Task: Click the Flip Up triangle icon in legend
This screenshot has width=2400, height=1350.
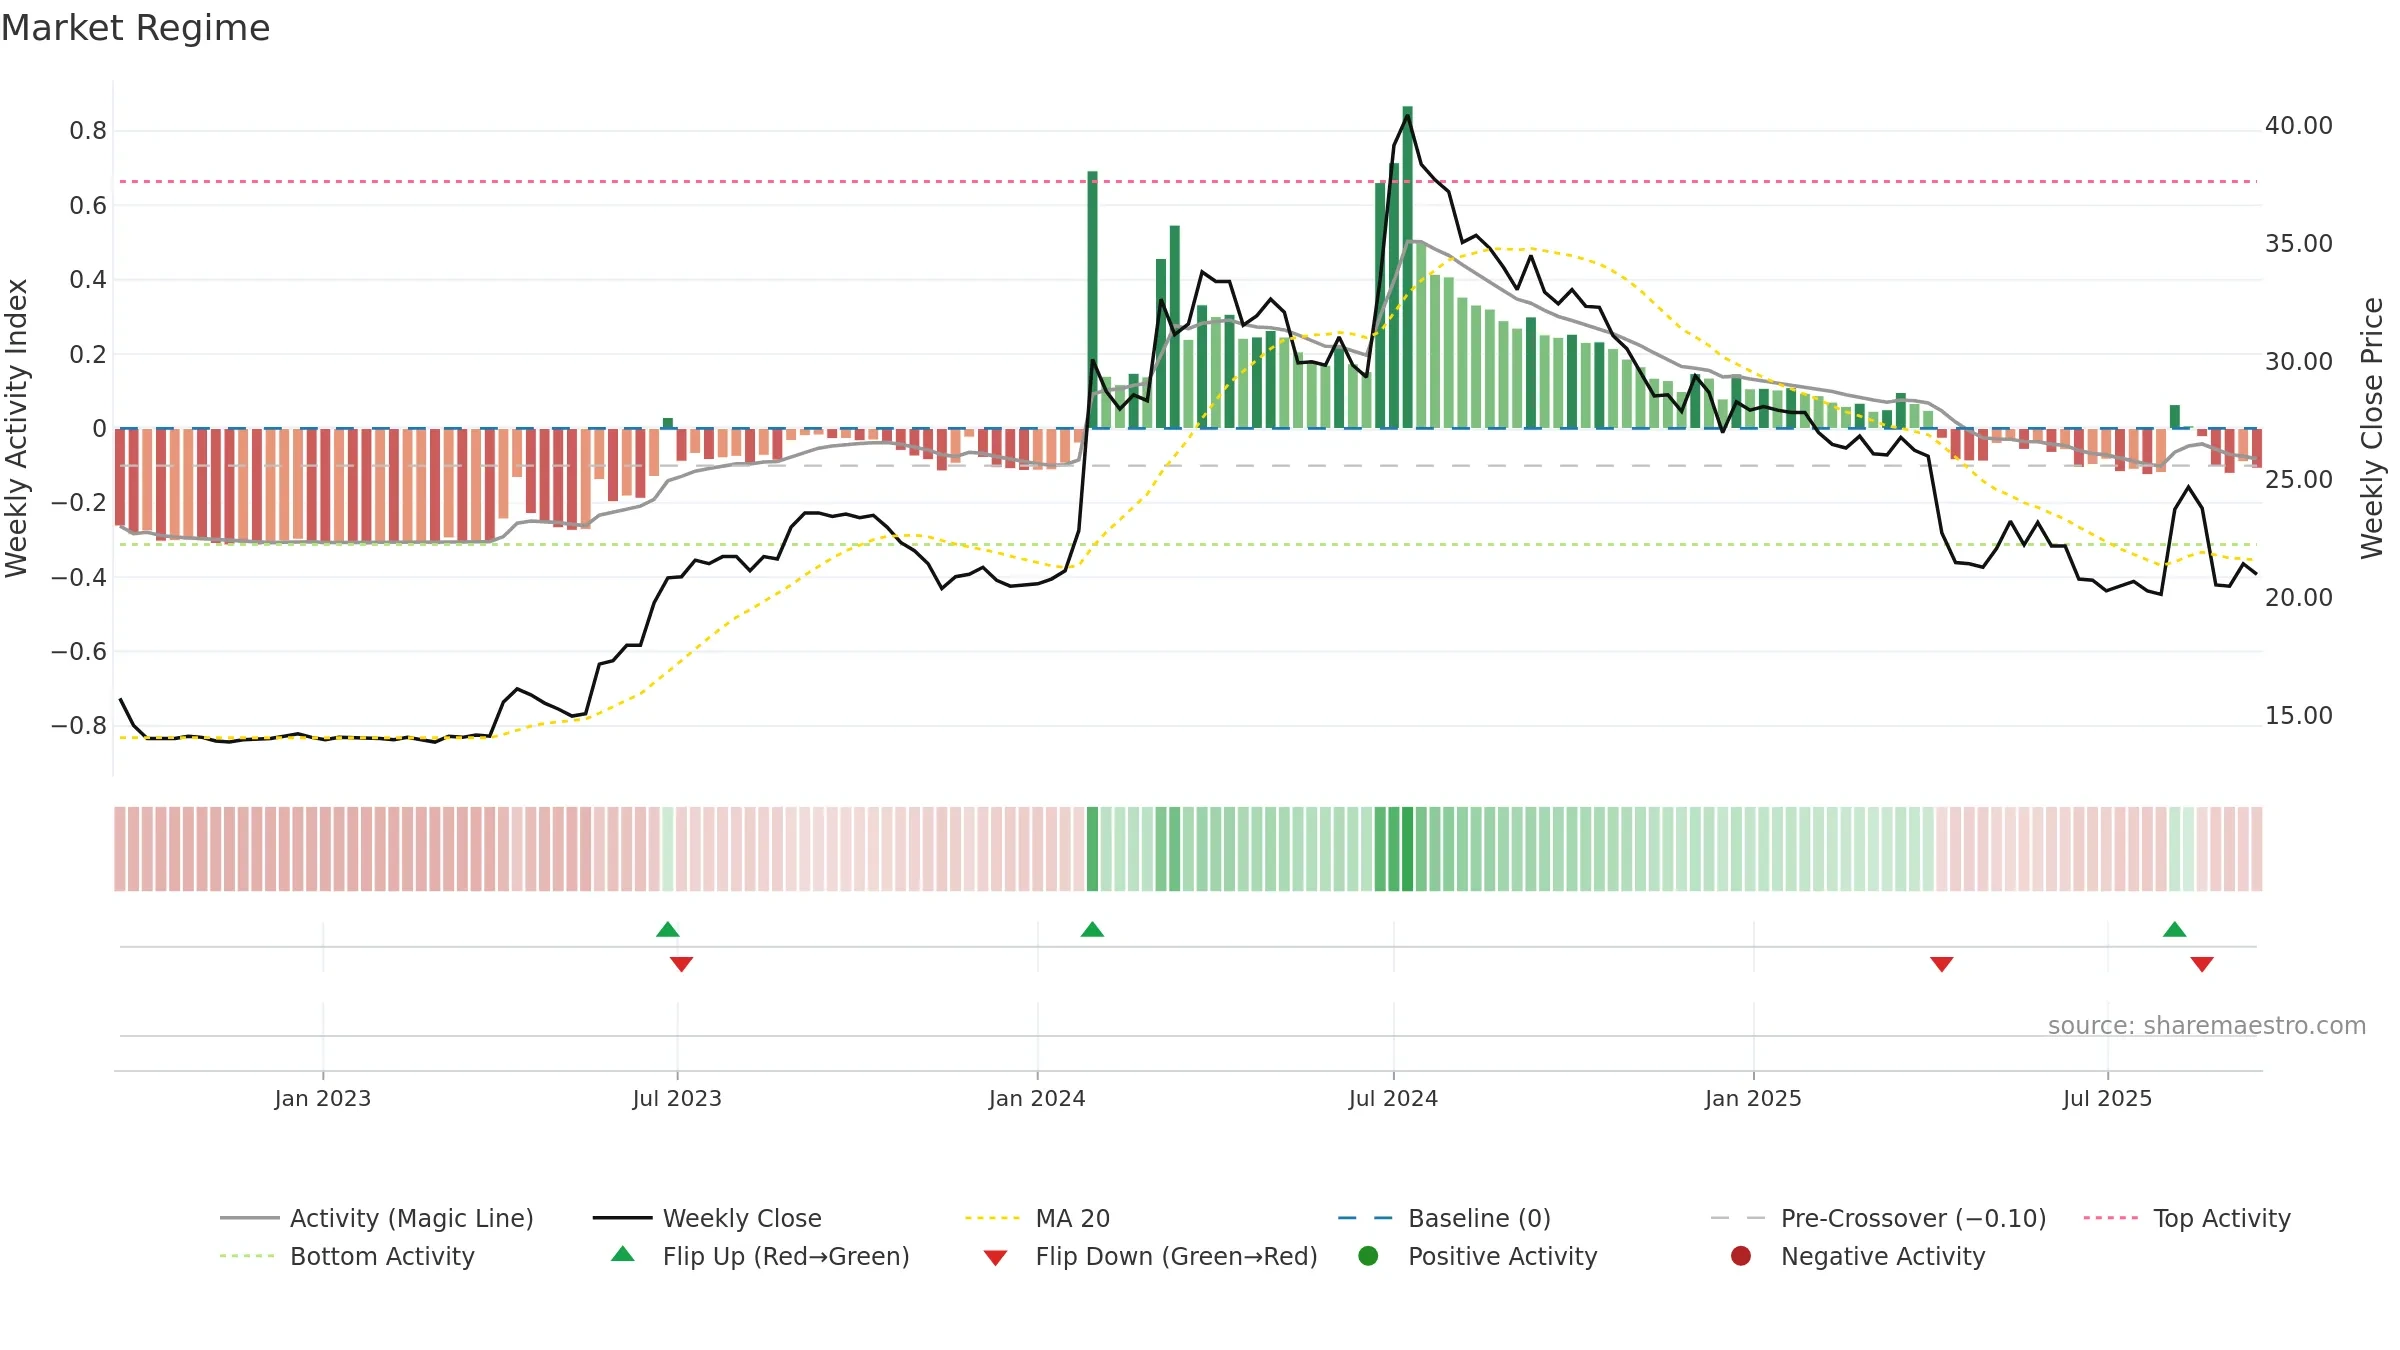Action: tap(623, 1254)
